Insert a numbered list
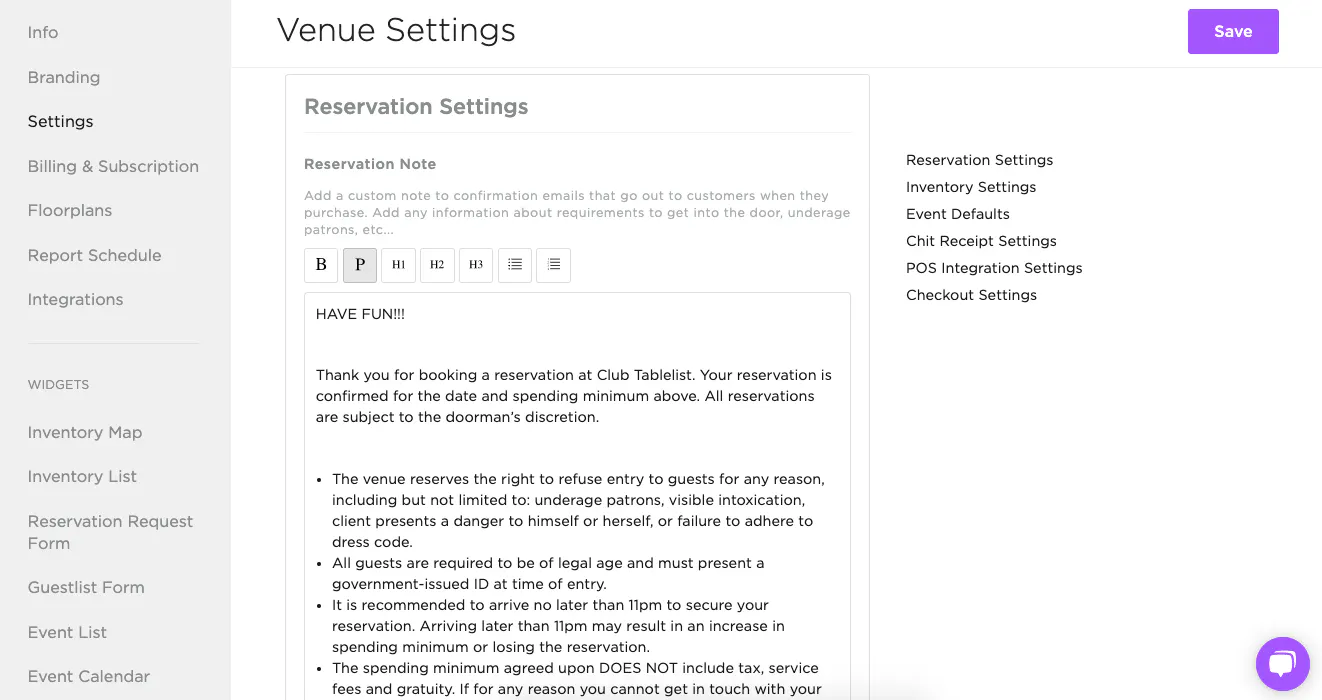The image size is (1322, 700). click(553, 265)
